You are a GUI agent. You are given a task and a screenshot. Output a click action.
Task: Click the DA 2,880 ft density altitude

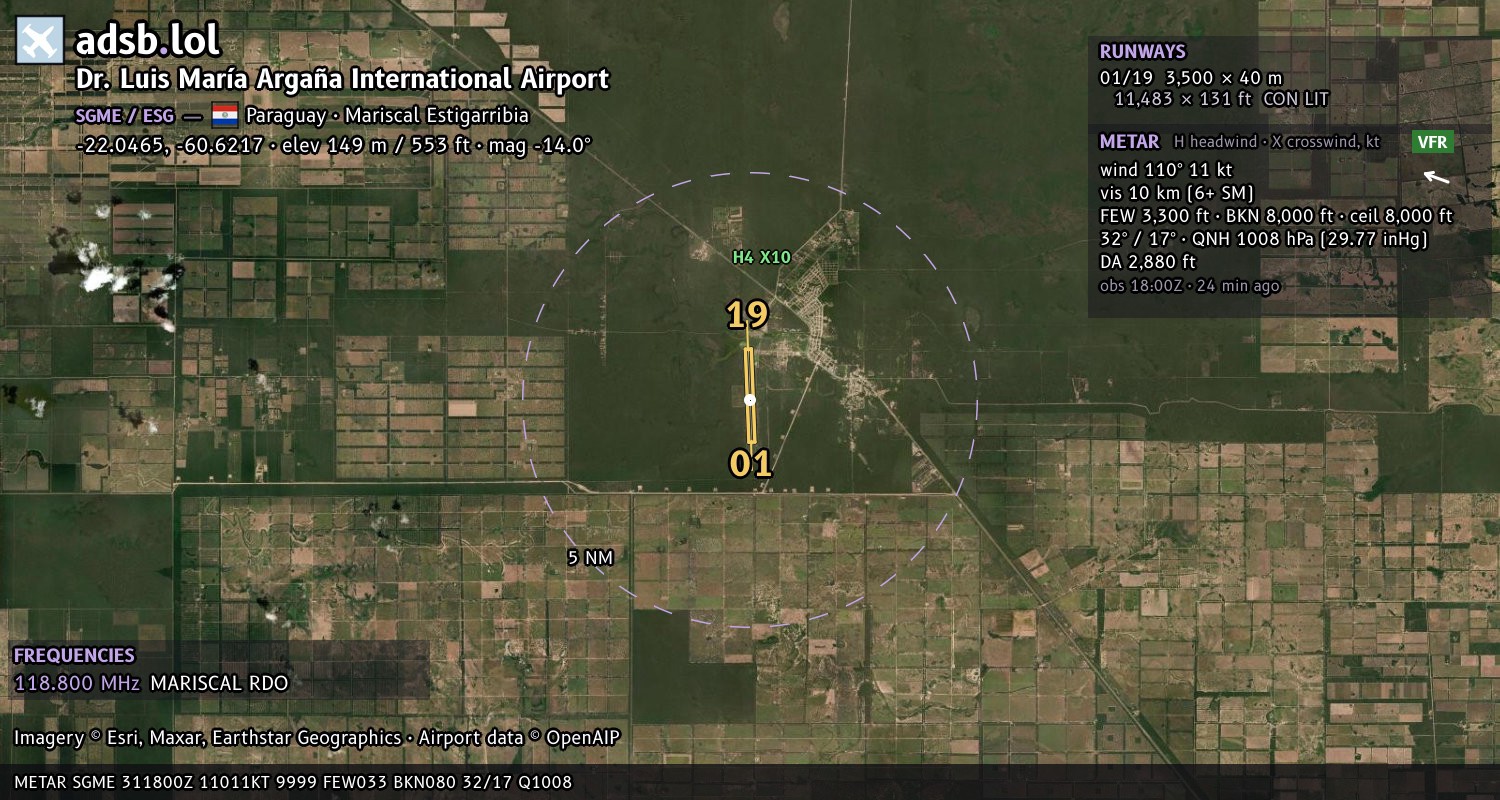click(x=1147, y=262)
